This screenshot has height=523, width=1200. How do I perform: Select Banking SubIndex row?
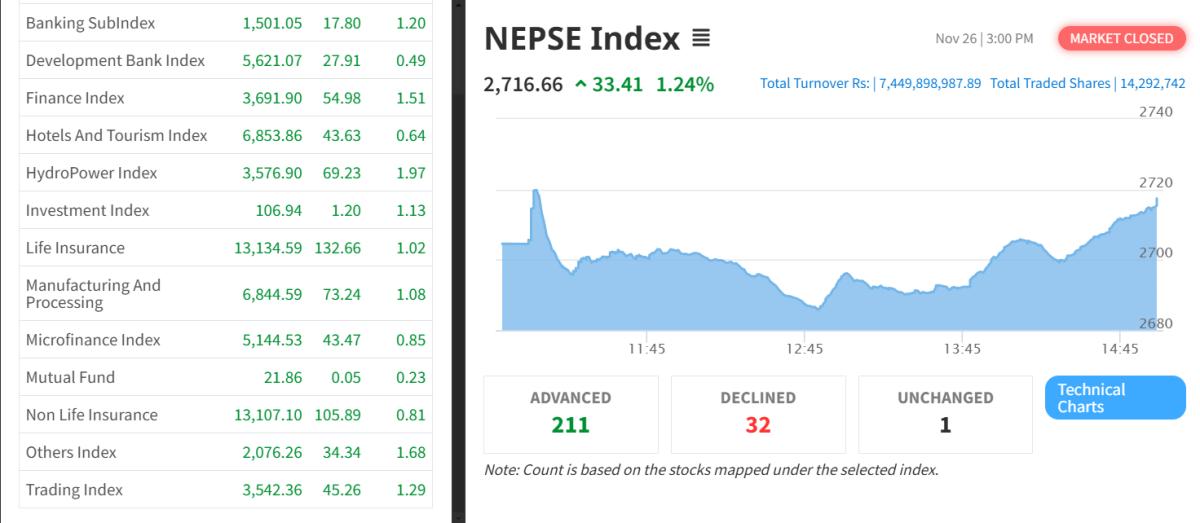[90, 23]
